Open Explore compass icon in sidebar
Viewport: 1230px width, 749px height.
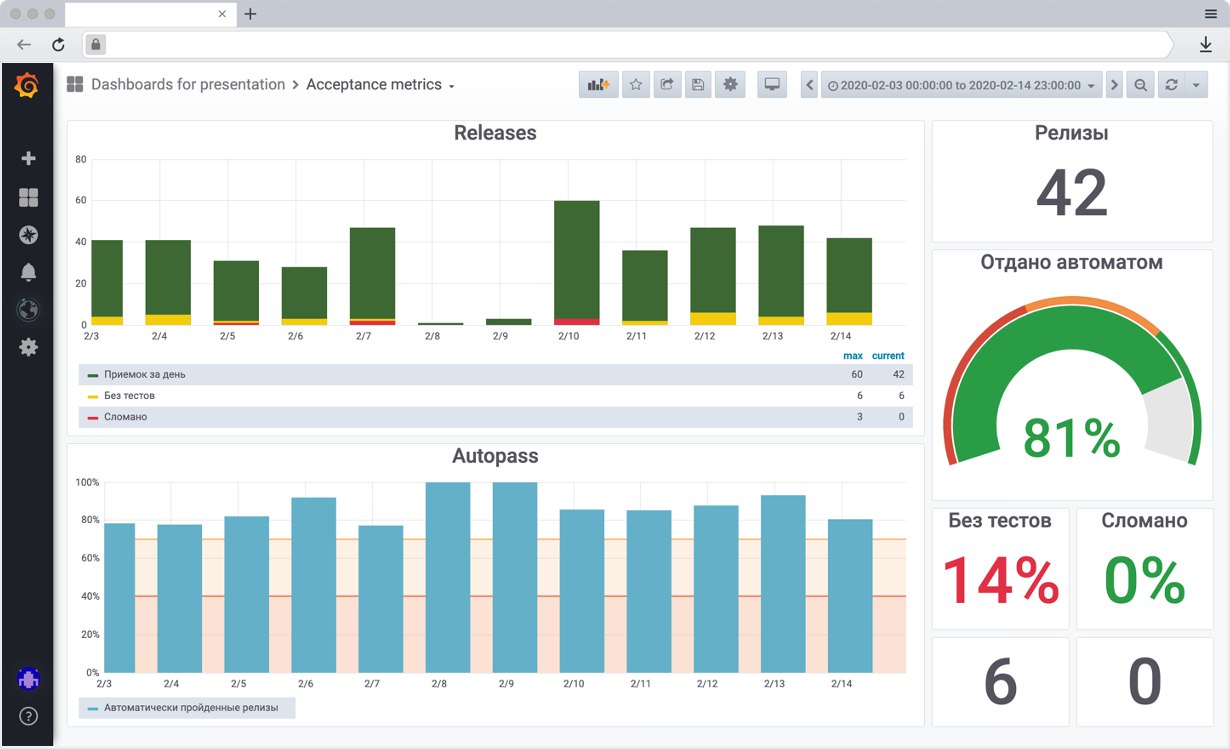[28, 235]
